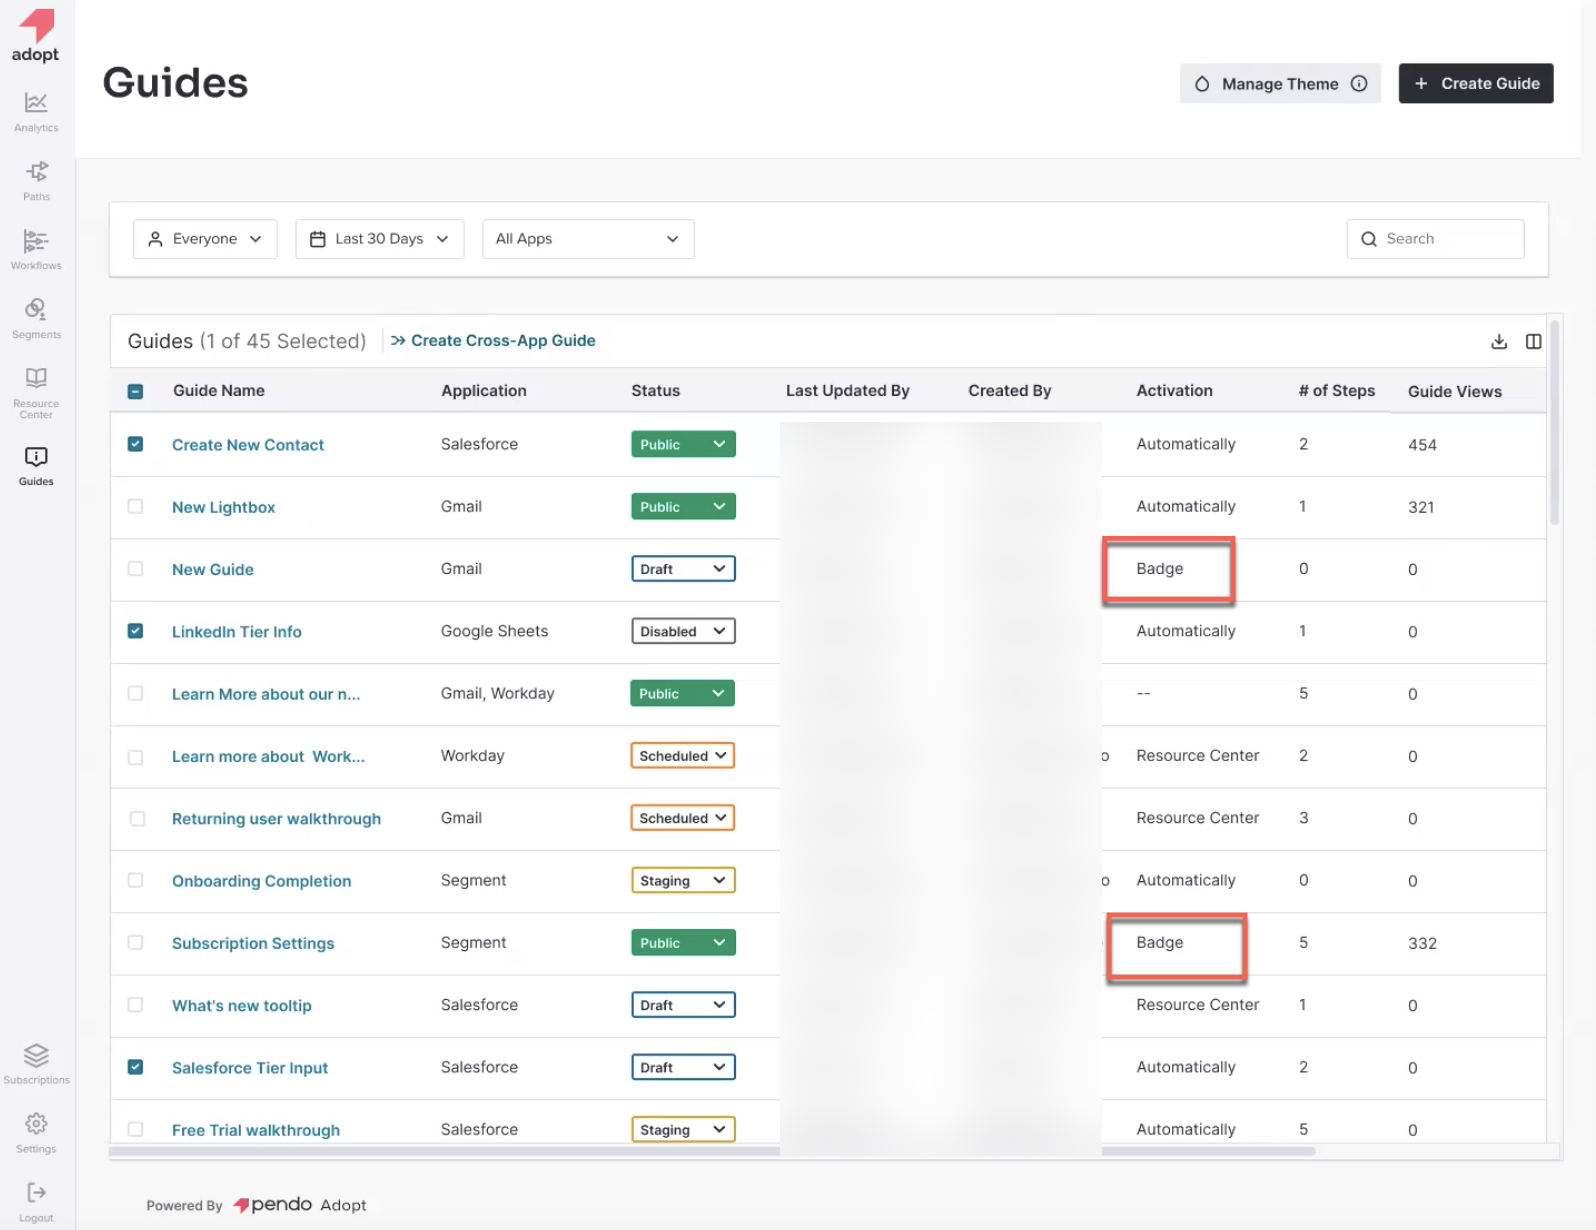This screenshot has width=1596, height=1230.
Task: Click the 454 guide views value
Action: pyautogui.click(x=1422, y=445)
